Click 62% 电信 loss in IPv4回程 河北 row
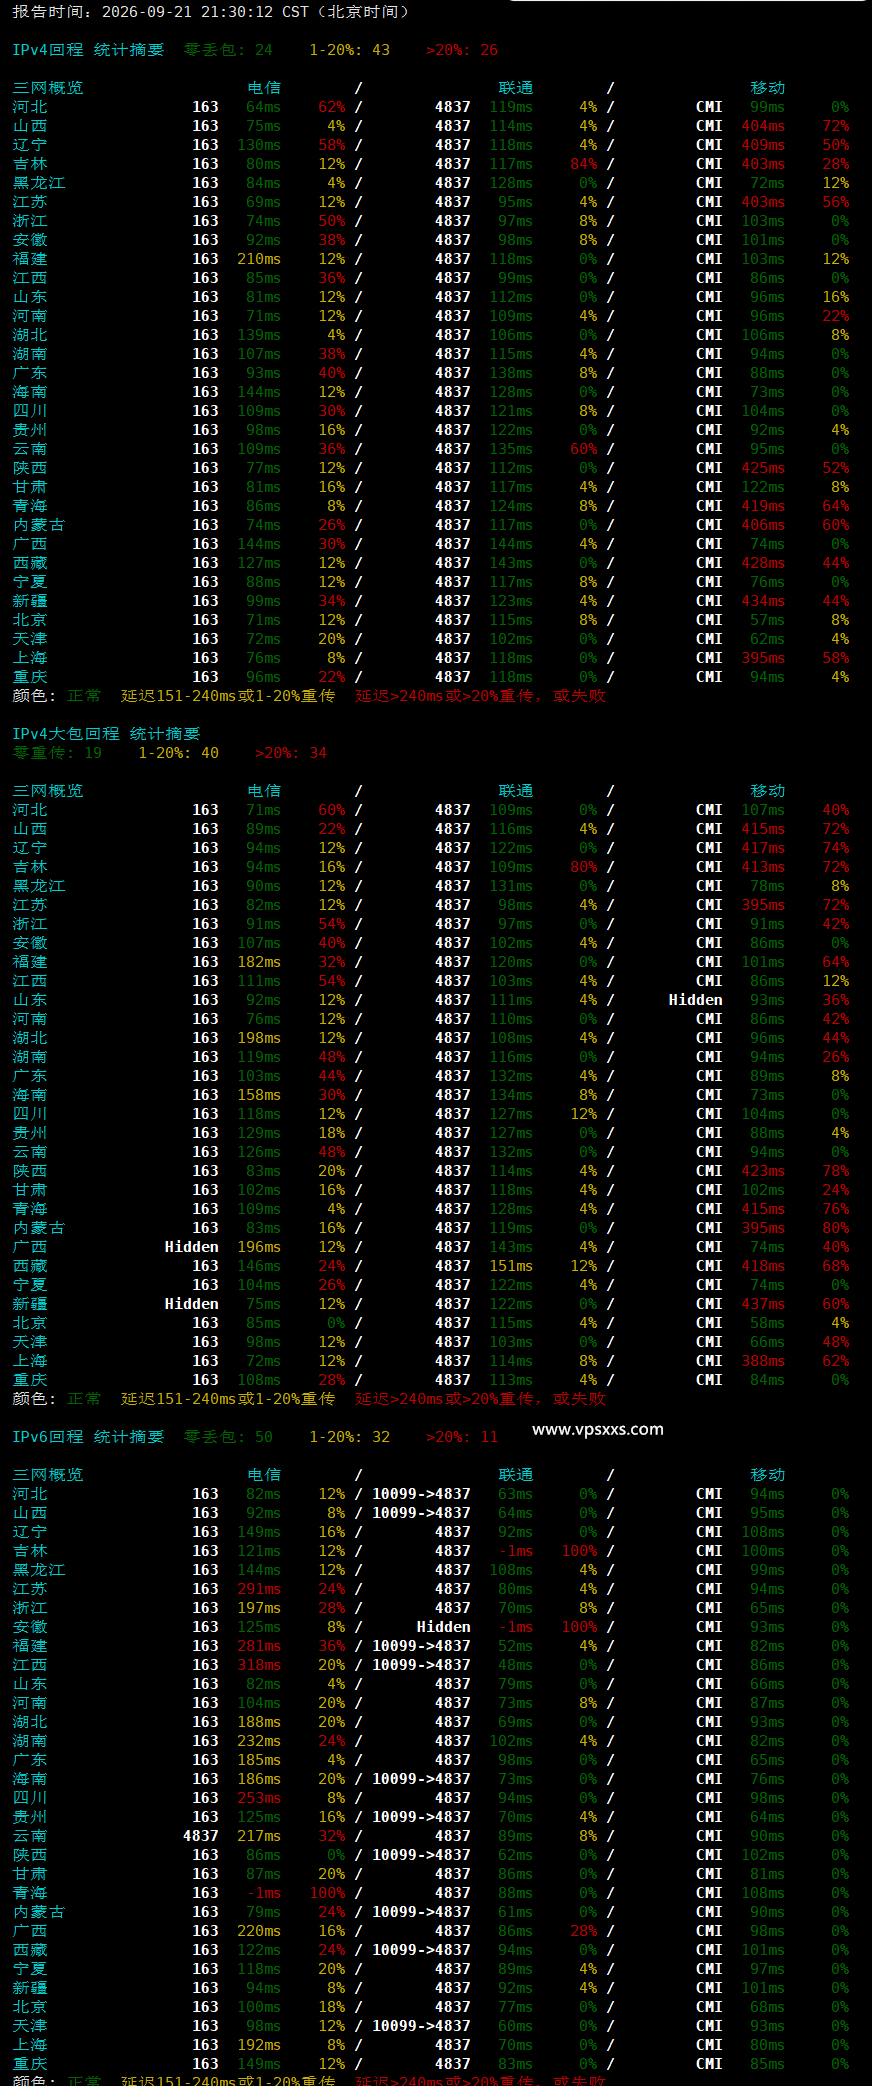 click(x=332, y=107)
